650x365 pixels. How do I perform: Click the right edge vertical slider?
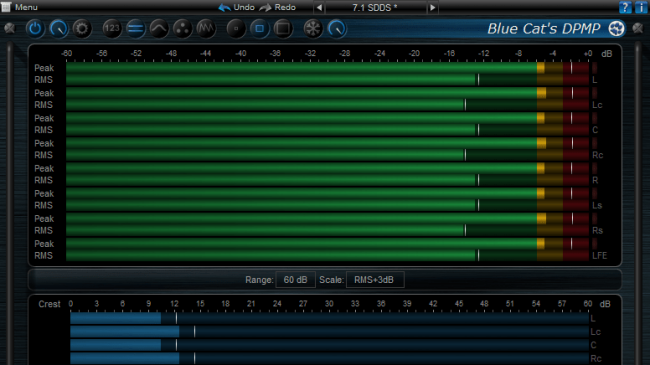click(x=638, y=203)
